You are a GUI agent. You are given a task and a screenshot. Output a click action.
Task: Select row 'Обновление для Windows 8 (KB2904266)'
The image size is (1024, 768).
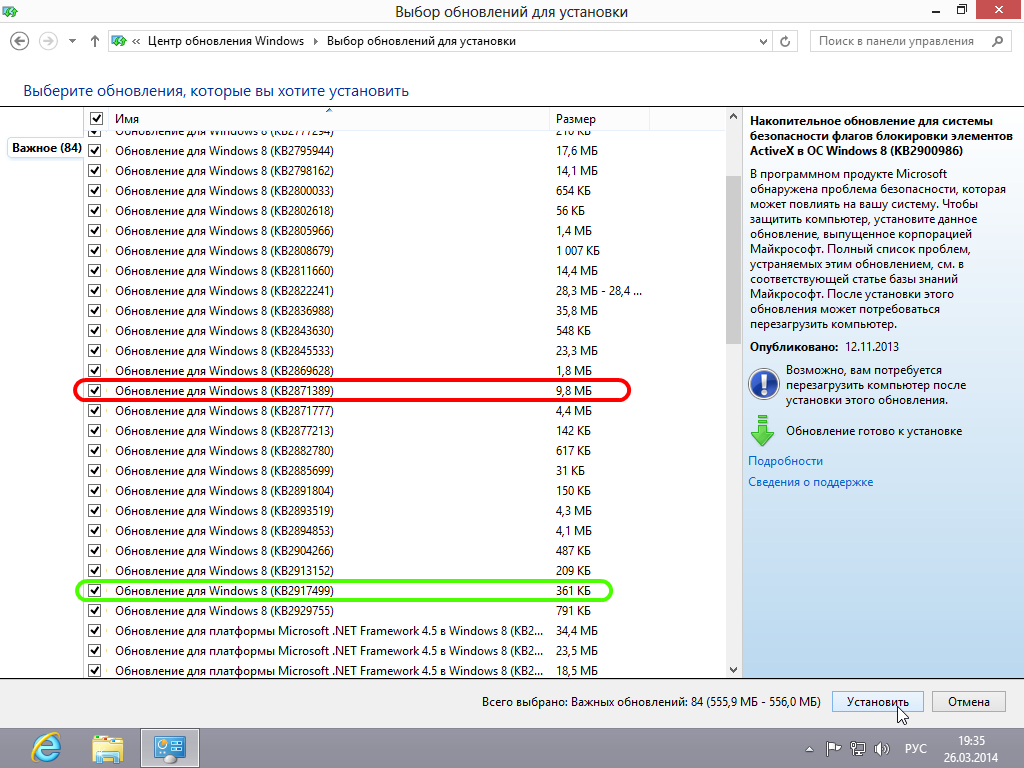tap(404, 551)
